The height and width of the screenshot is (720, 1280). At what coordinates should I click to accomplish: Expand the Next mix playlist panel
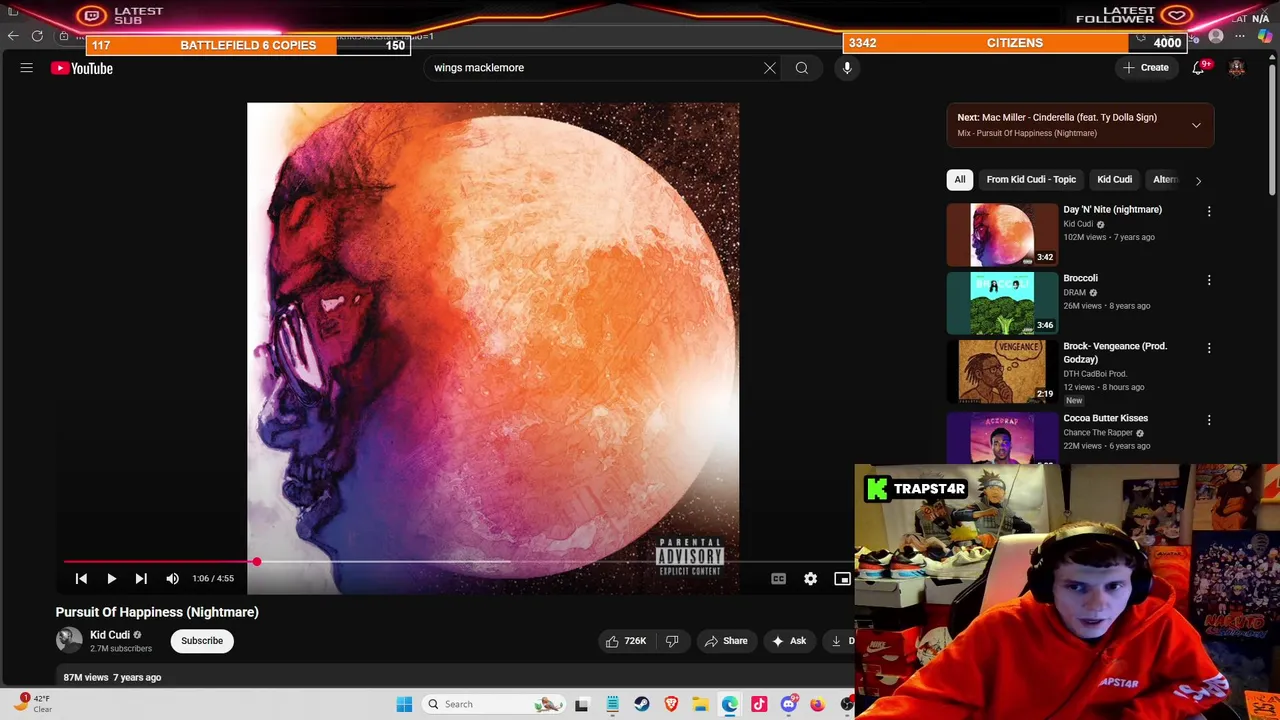(1196, 125)
